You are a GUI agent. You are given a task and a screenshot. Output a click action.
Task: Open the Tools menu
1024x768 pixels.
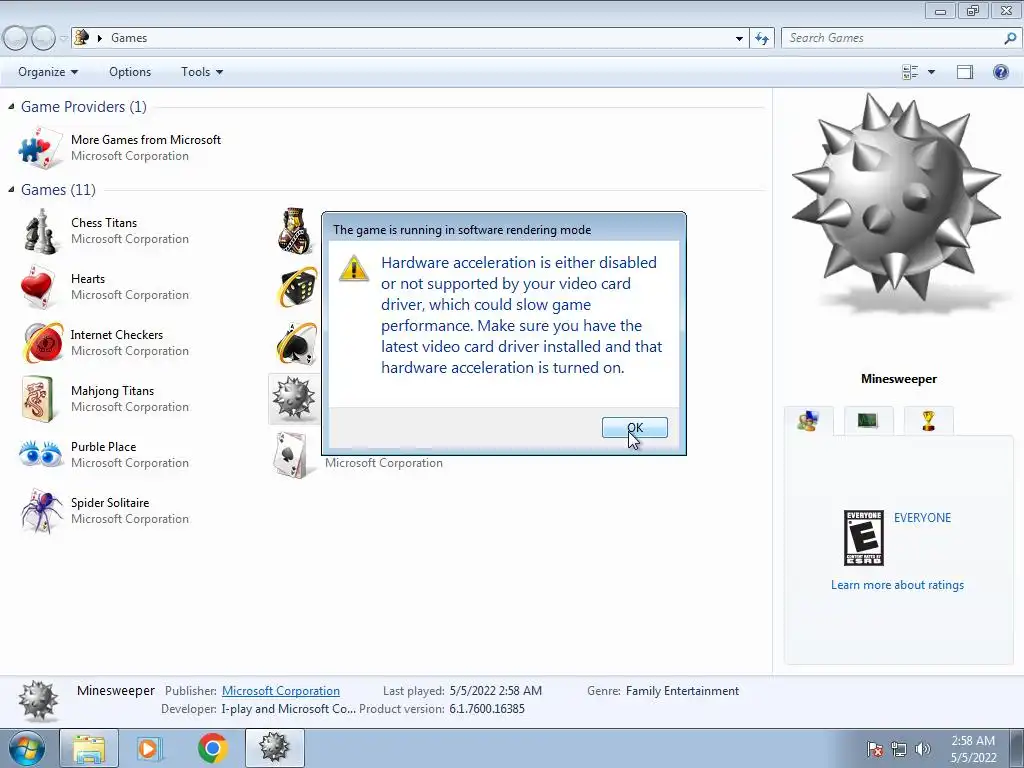tap(202, 72)
